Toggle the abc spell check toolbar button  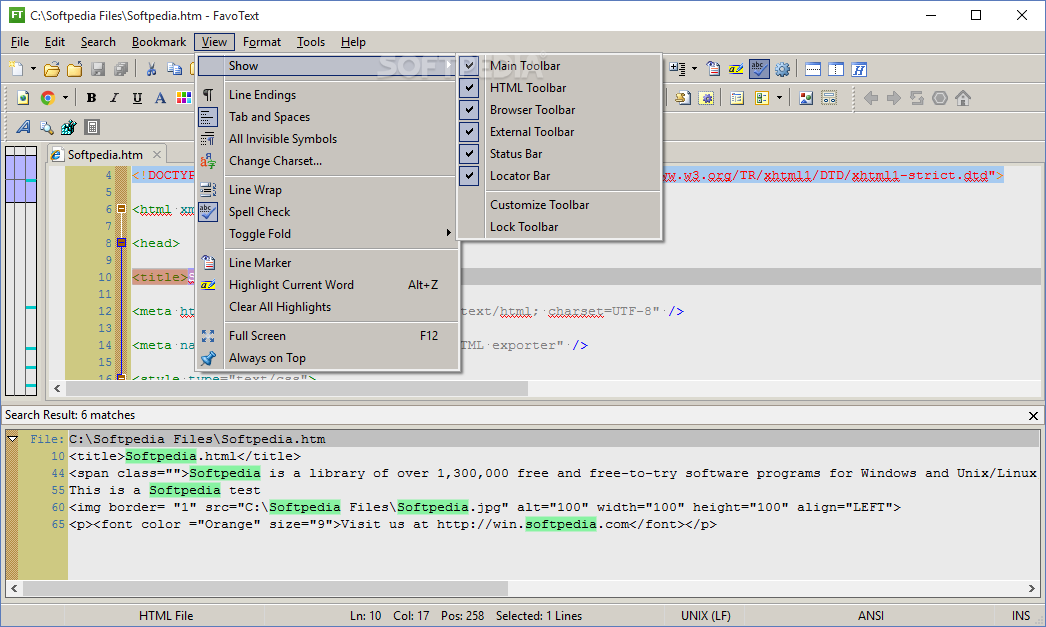759,69
